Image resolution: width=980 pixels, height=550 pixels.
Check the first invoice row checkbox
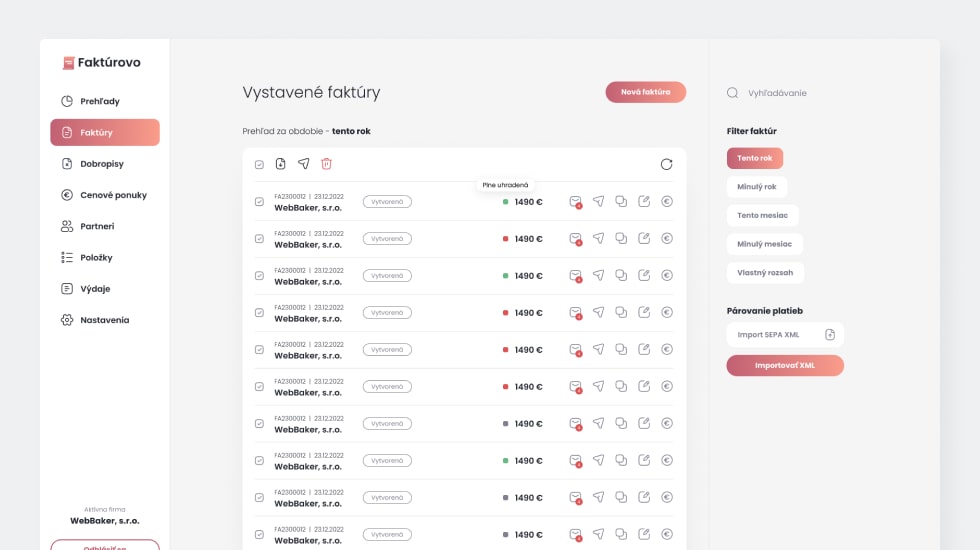tap(259, 202)
